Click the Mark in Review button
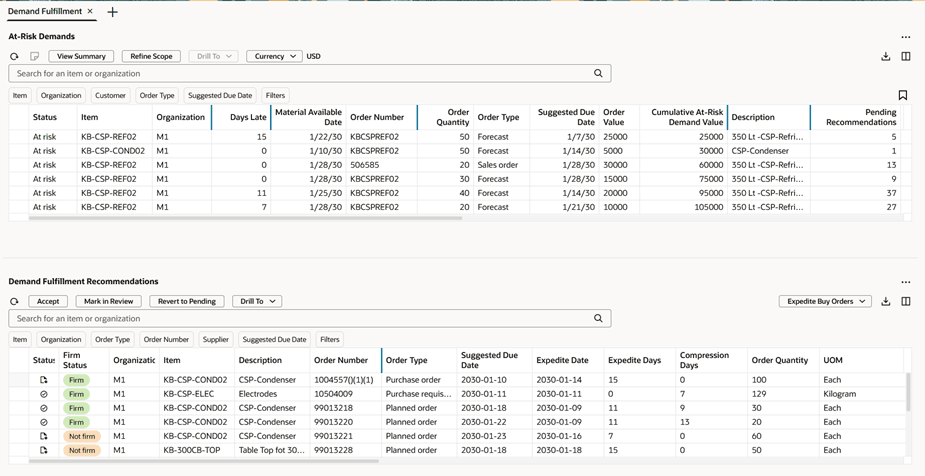The width and height of the screenshot is (925, 476). click(x=109, y=301)
